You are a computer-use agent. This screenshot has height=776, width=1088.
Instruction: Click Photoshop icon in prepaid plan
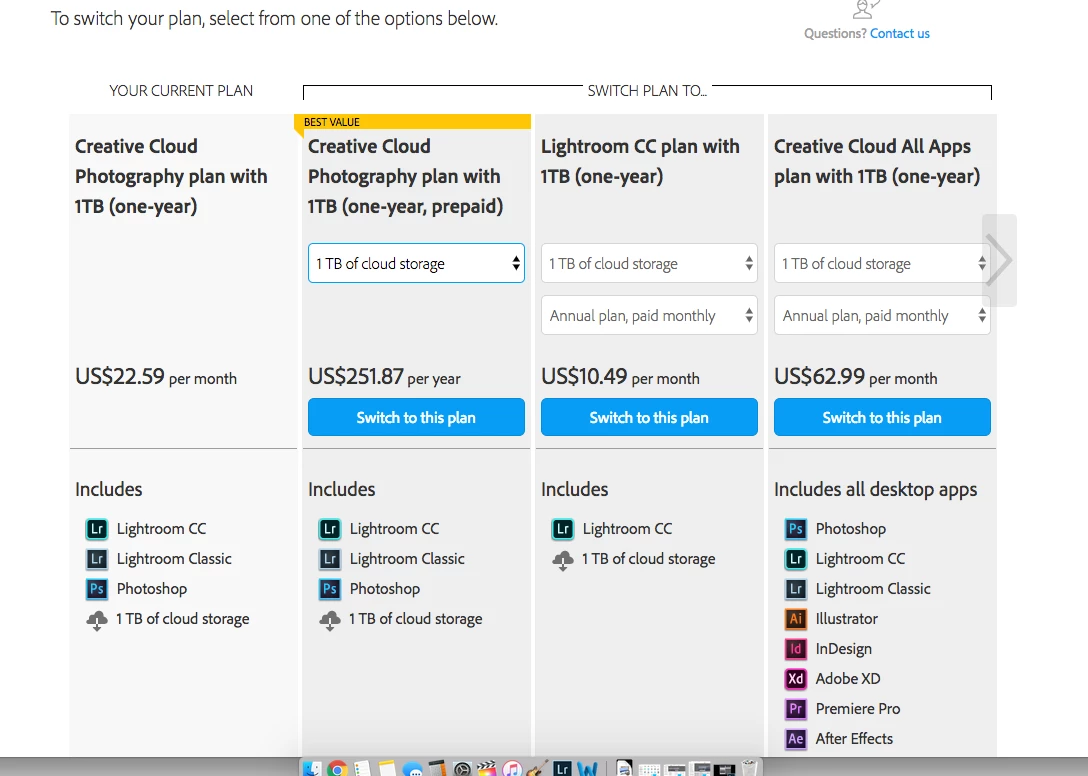330,589
